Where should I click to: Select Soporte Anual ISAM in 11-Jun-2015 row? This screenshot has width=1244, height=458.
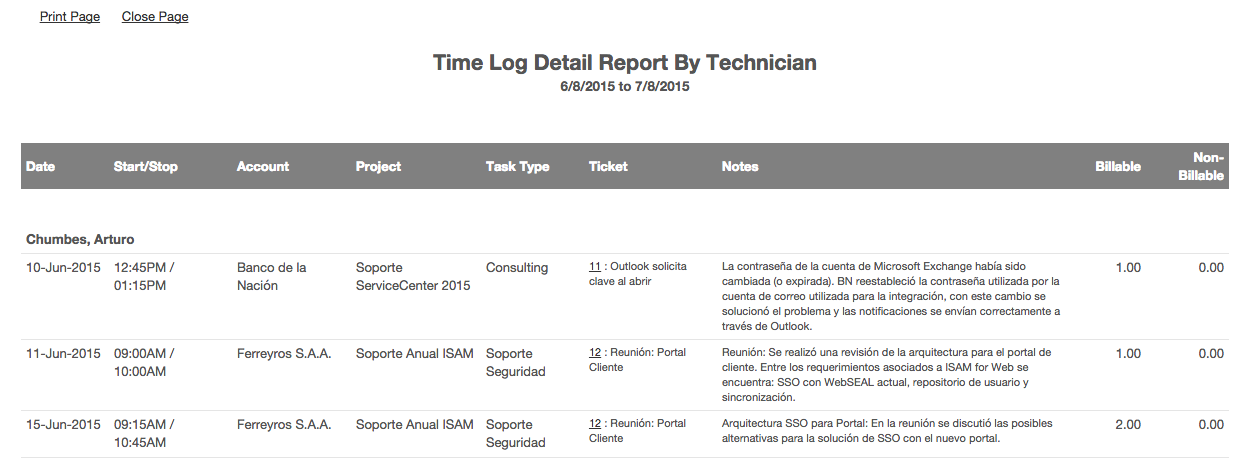tap(415, 354)
